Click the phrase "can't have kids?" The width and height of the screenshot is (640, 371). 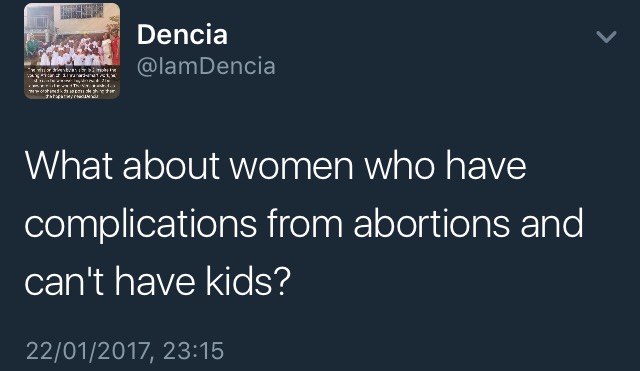tap(158, 281)
